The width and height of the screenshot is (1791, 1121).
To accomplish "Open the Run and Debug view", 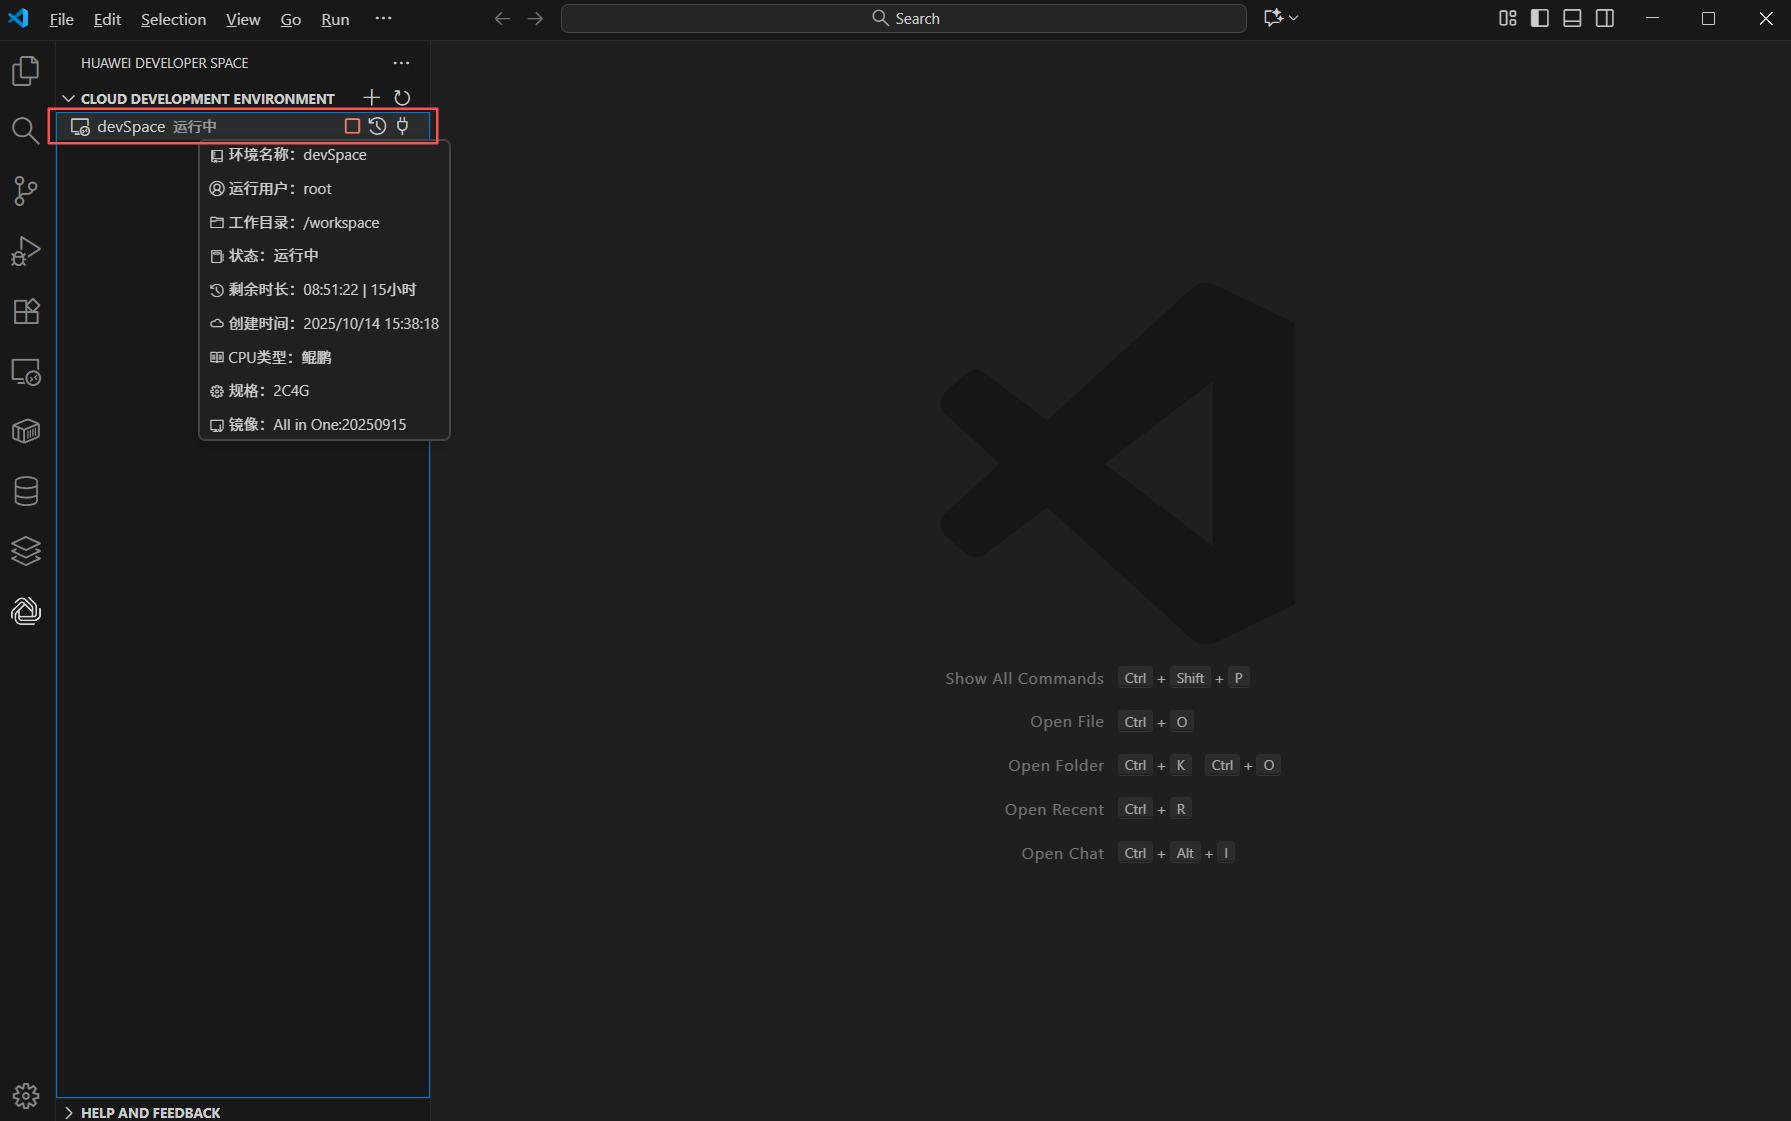I will pyautogui.click(x=26, y=251).
